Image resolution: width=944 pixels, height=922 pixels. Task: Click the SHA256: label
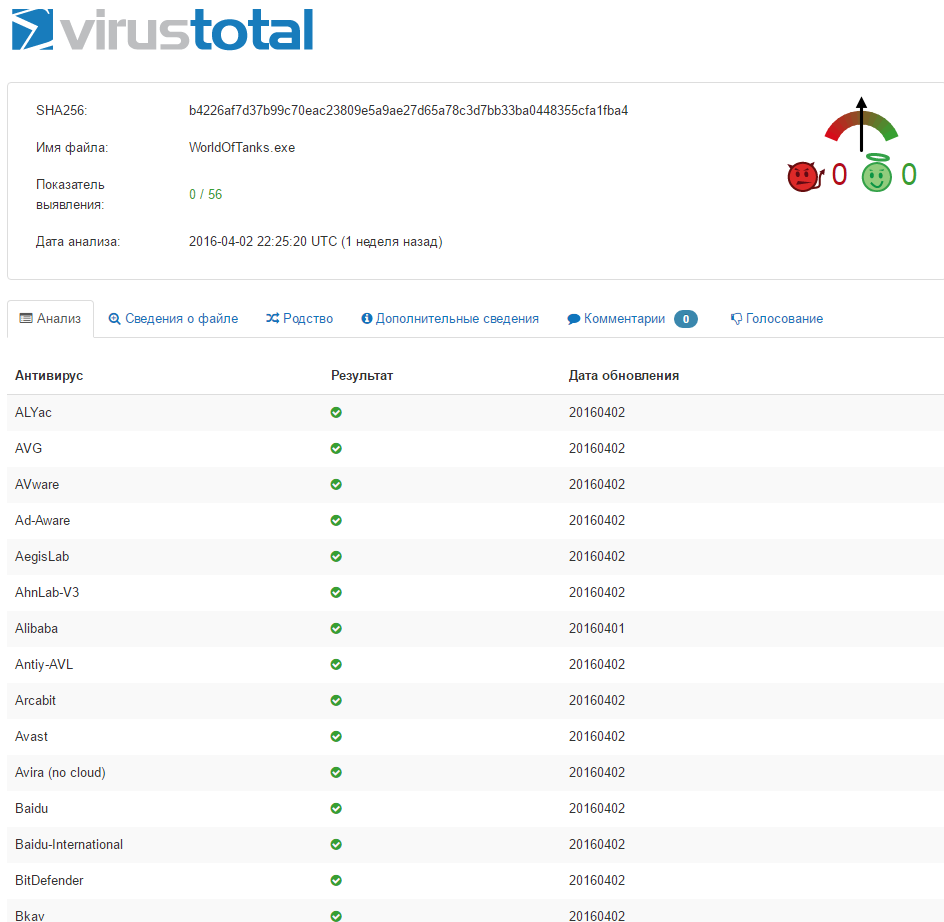coord(61,110)
